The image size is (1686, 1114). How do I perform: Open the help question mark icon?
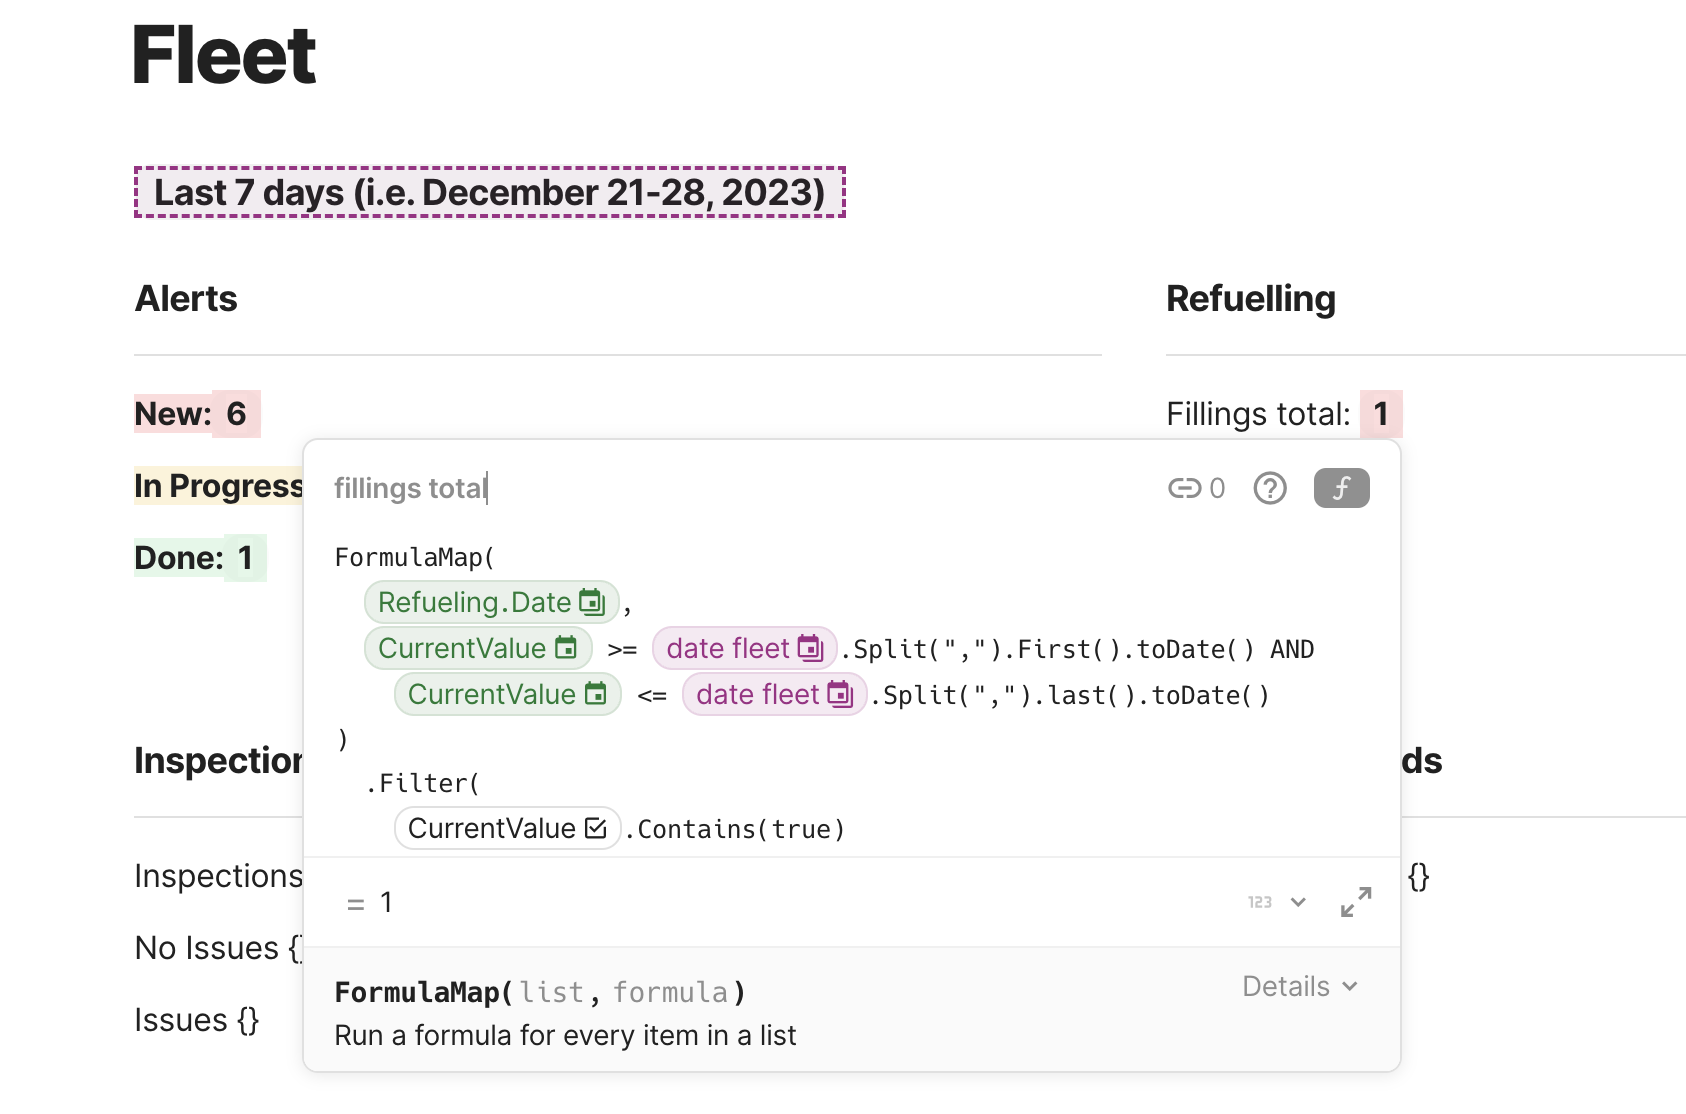click(1270, 488)
